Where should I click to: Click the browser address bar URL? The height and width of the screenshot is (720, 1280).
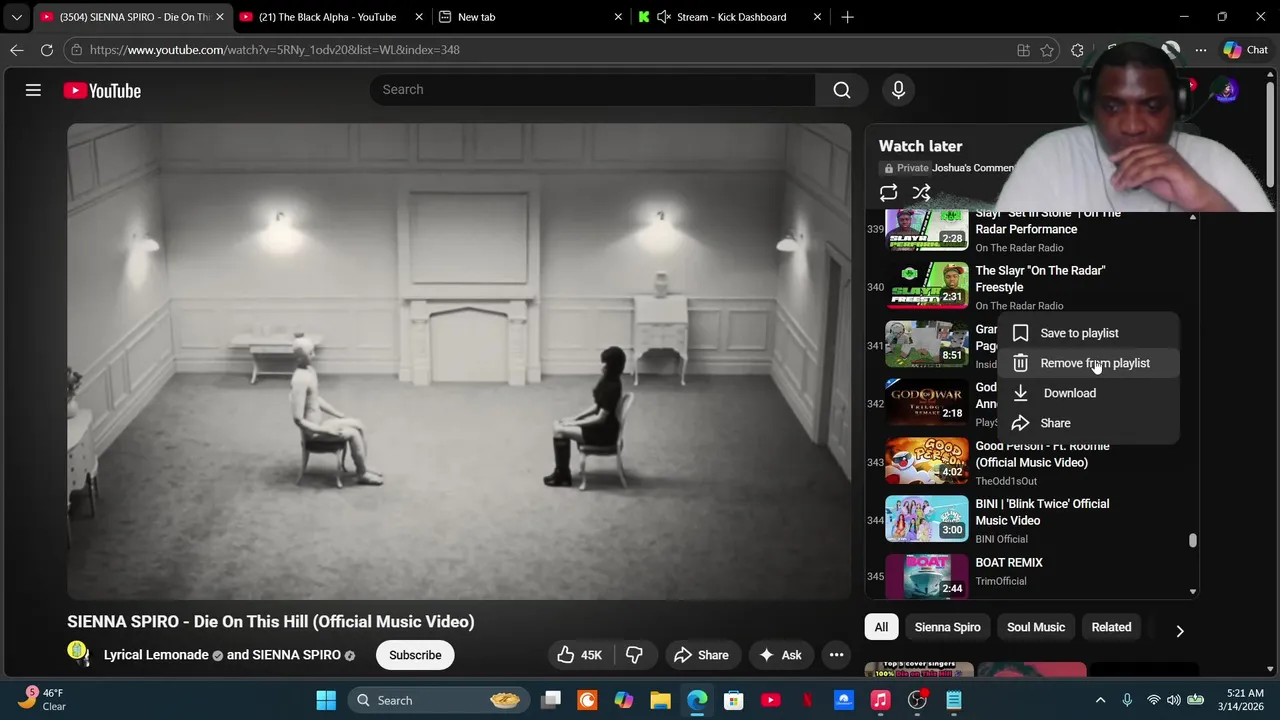(x=274, y=49)
